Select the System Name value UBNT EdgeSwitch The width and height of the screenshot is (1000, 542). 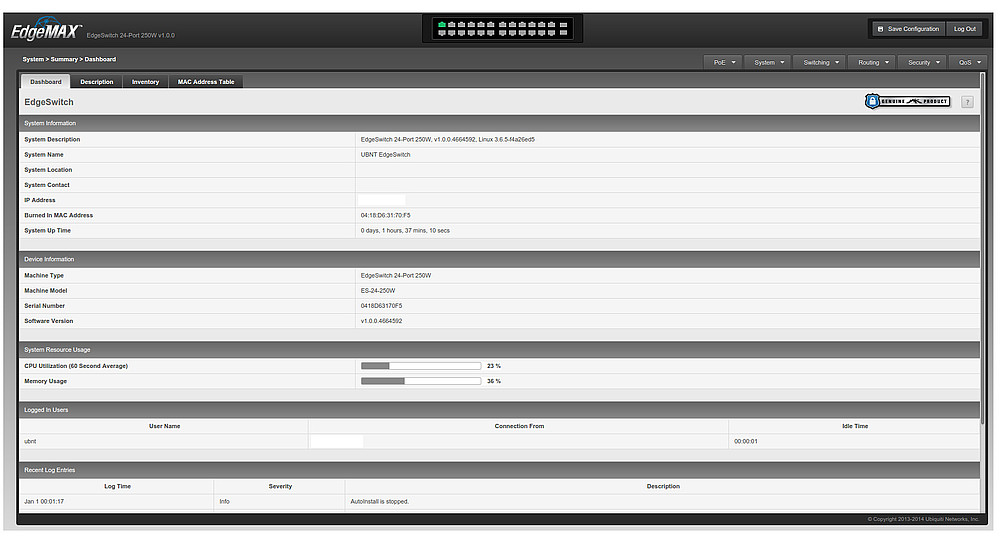[385, 155]
